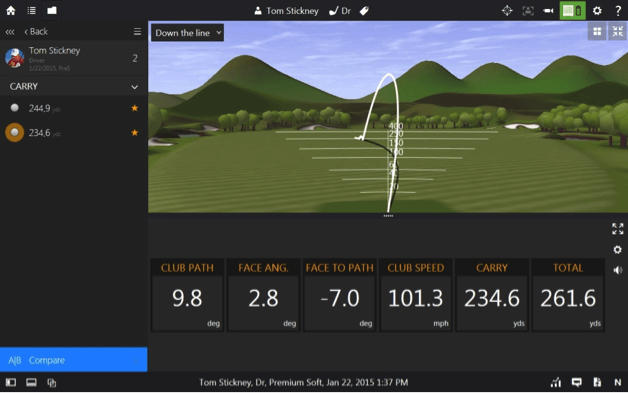The height and width of the screenshot is (393, 628).
Task: Toggle the star on the 234.6 shot
Action: coord(135,133)
